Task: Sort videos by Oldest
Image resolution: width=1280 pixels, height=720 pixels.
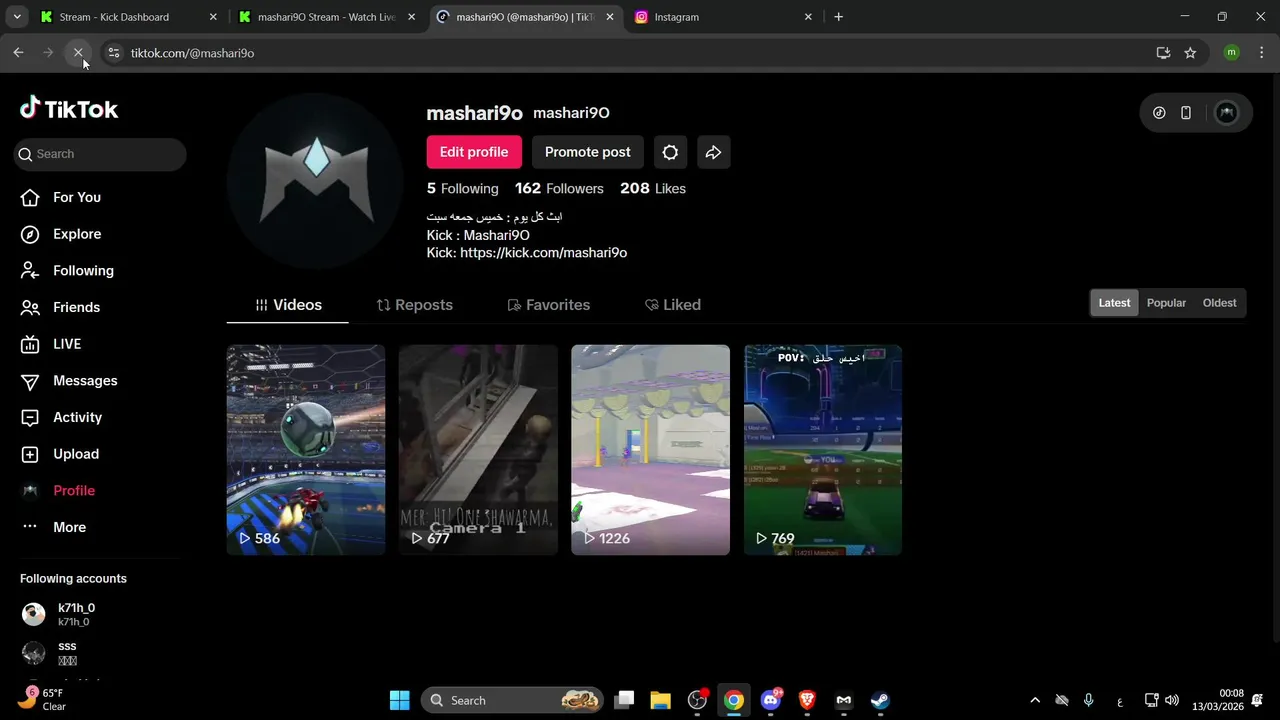Action: [x=1219, y=303]
